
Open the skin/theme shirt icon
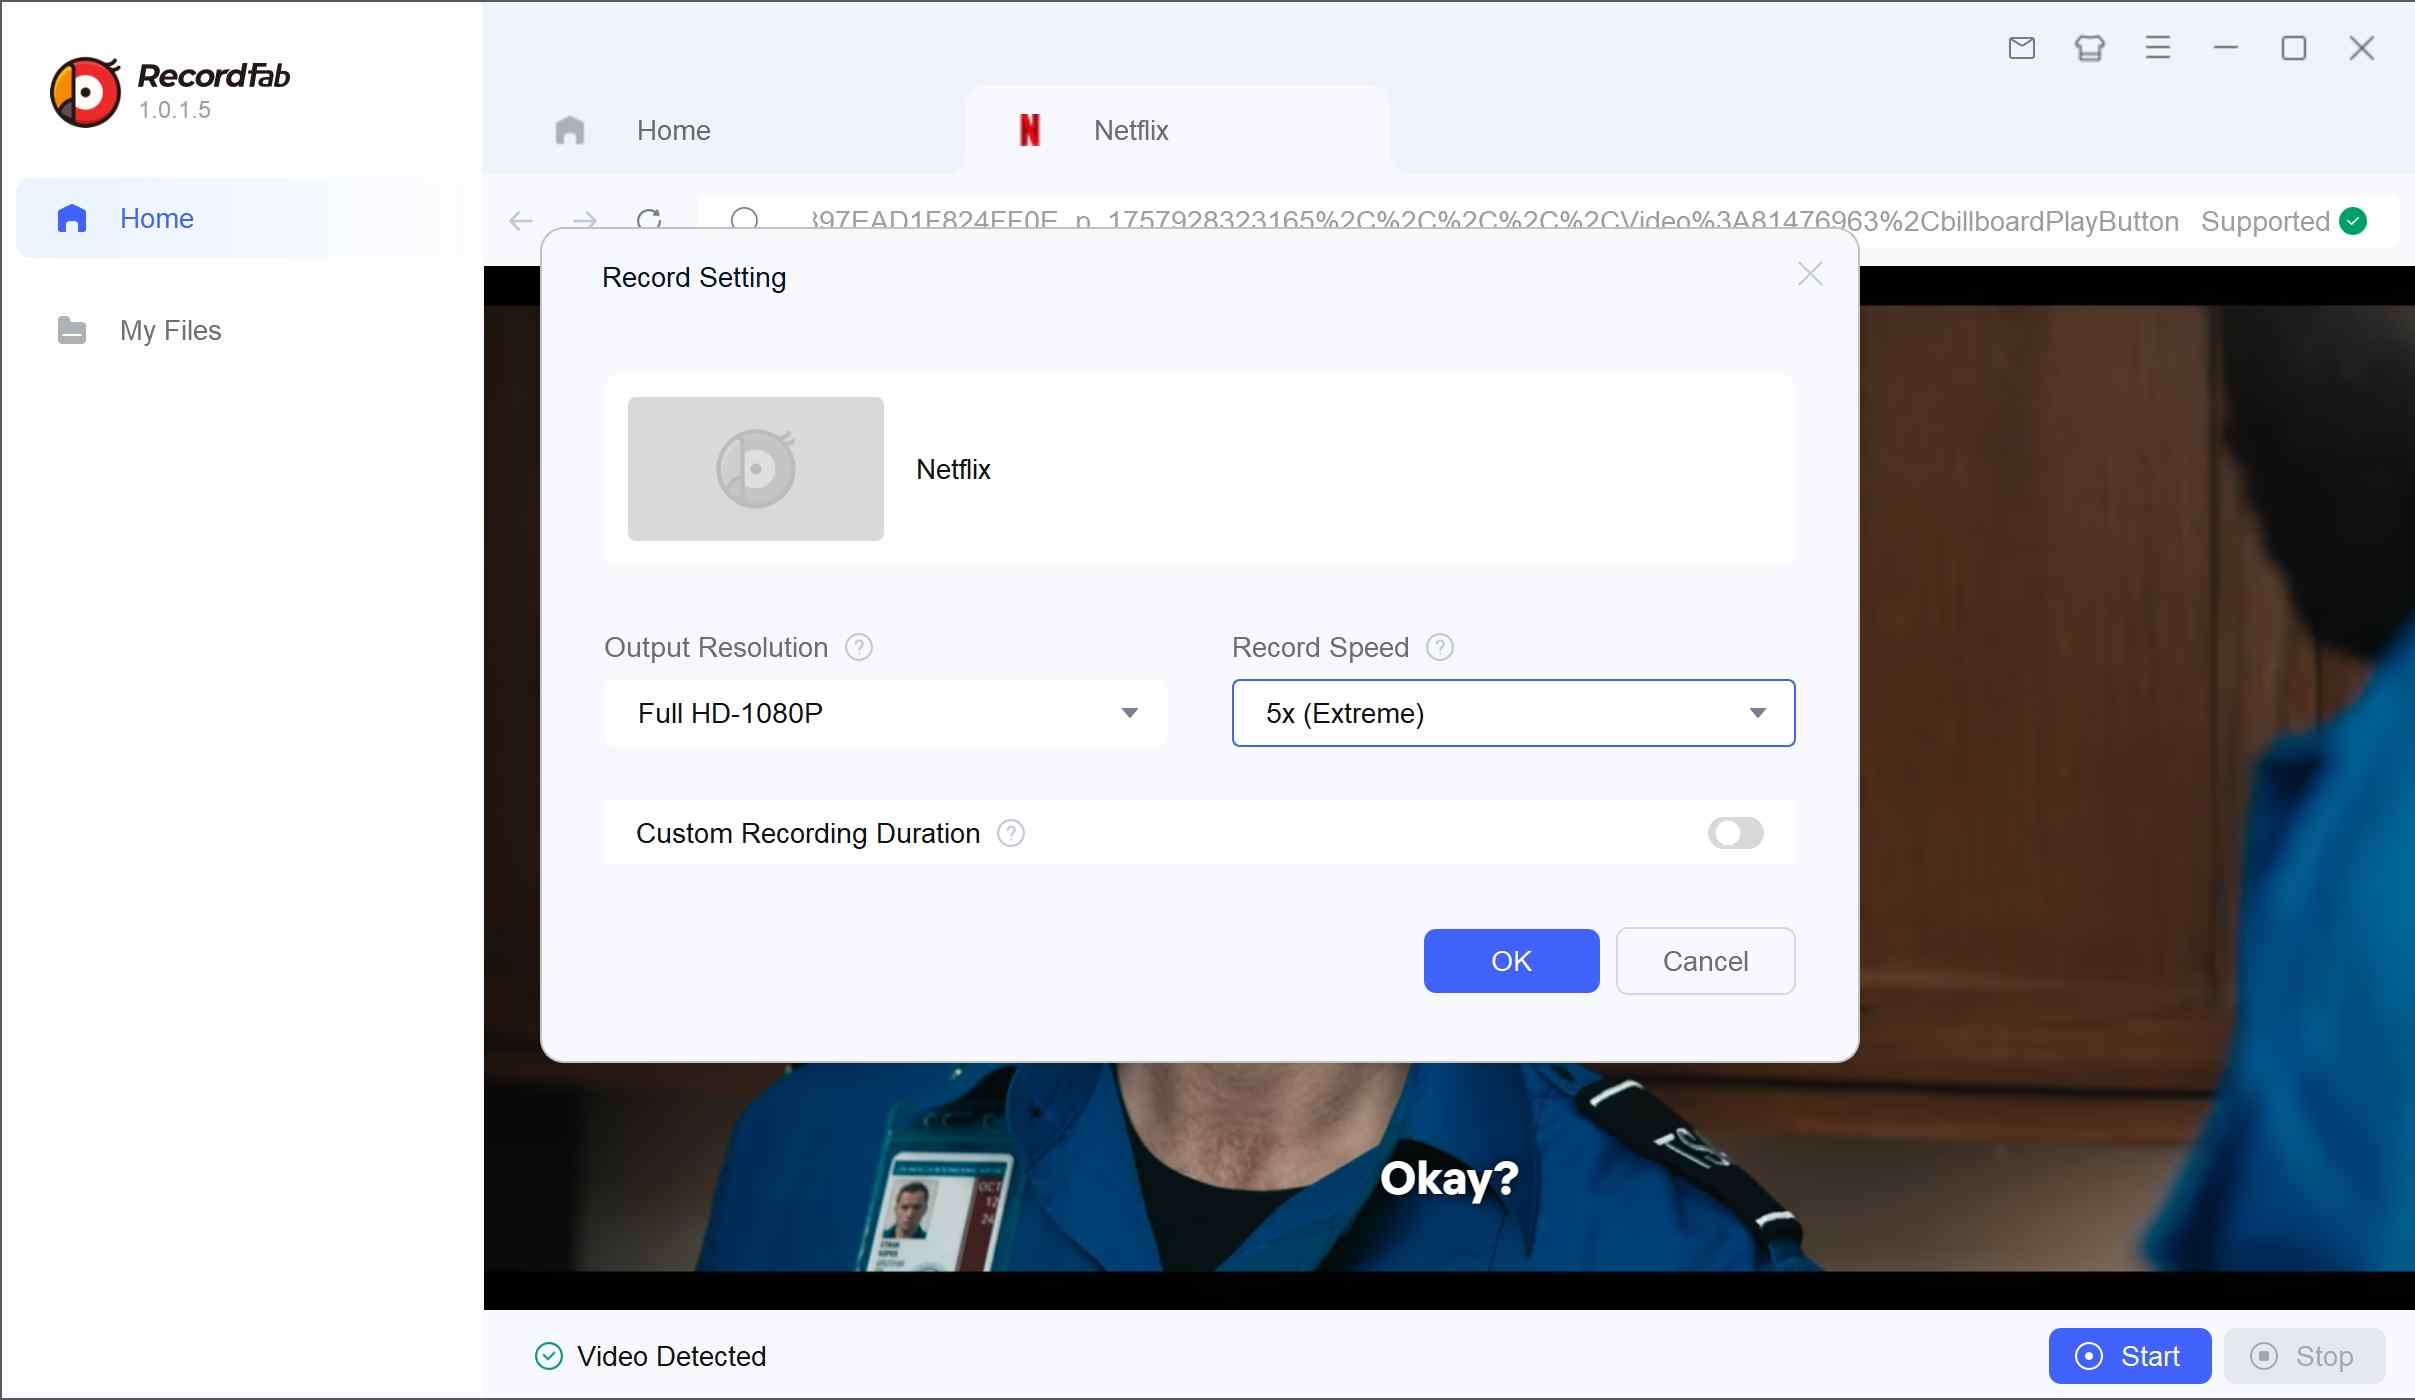tap(2089, 48)
